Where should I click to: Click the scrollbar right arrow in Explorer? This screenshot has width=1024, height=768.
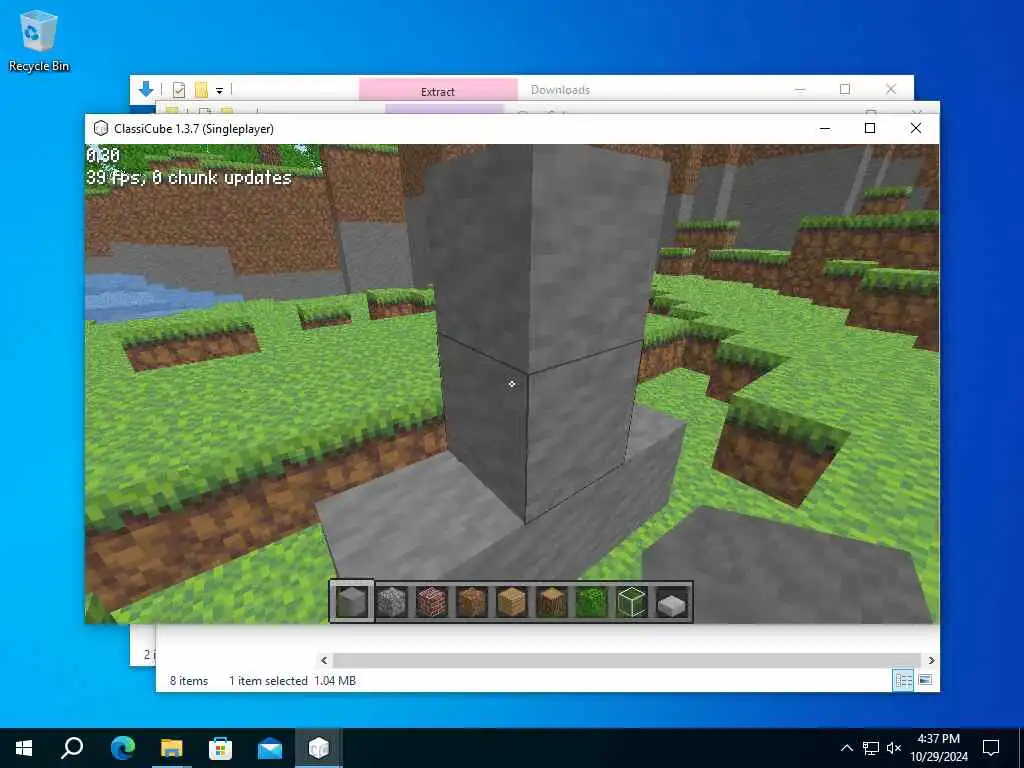(x=931, y=660)
